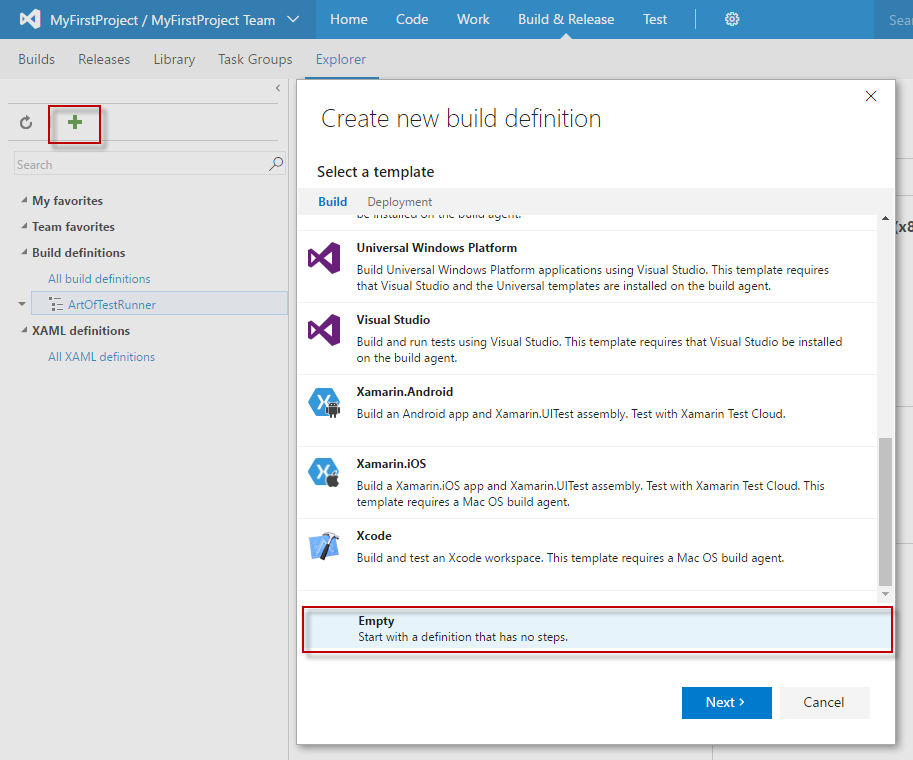Switch to the Library tab

(174, 59)
